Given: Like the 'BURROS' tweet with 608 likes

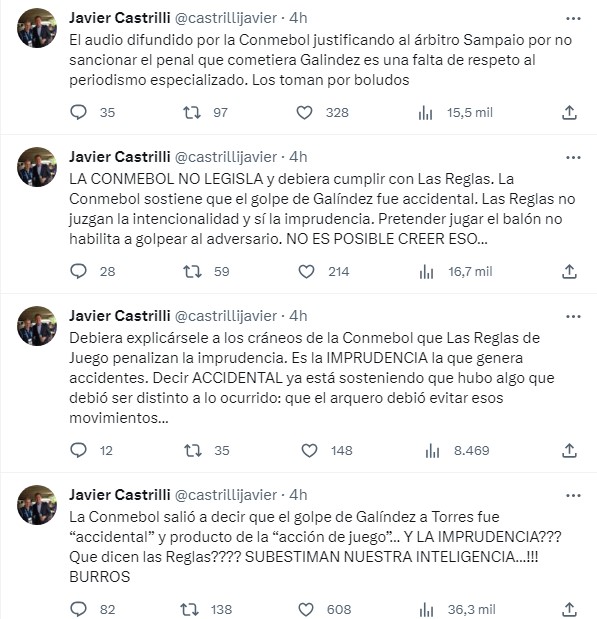Looking at the screenshot, I should [306, 610].
